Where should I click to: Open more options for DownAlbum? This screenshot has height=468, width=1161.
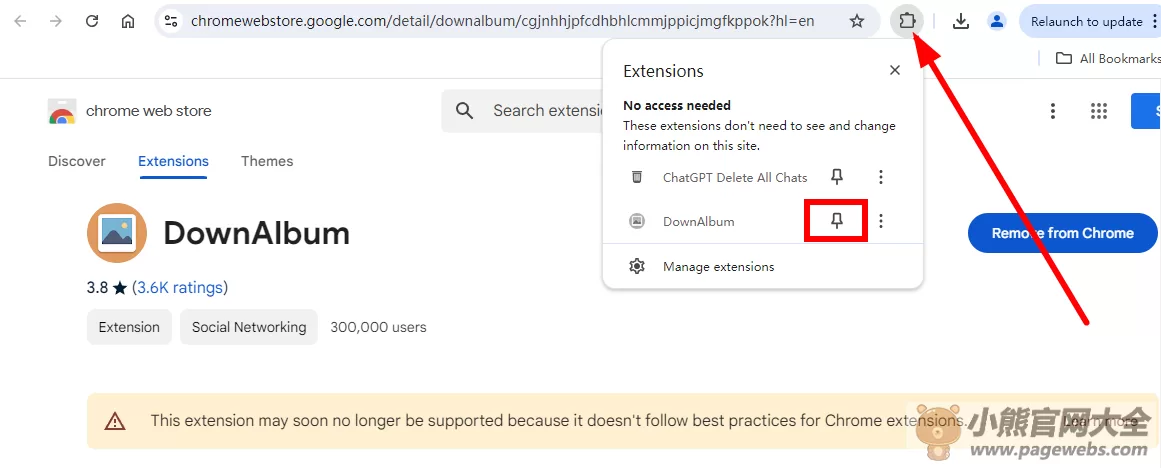(x=880, y=221)
